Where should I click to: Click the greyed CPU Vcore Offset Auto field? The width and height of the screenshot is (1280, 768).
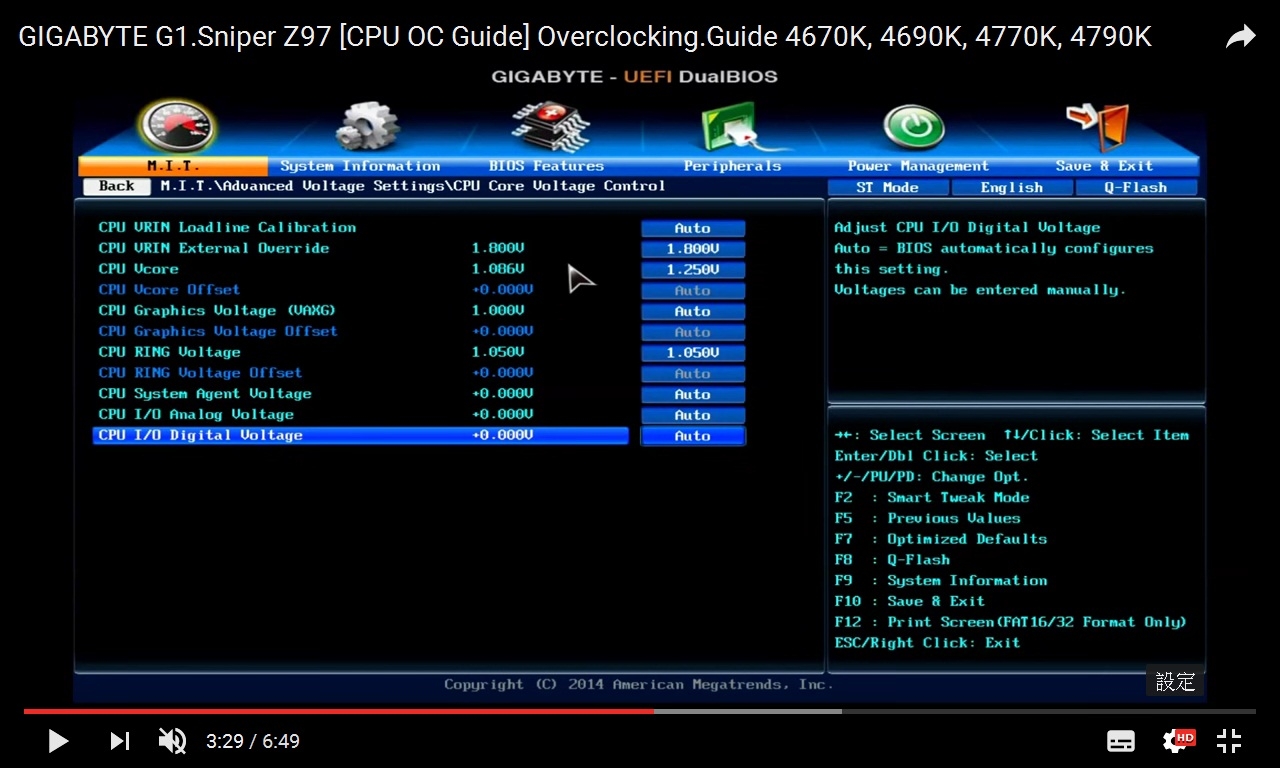pyautogui.click(x=693, y=290)
